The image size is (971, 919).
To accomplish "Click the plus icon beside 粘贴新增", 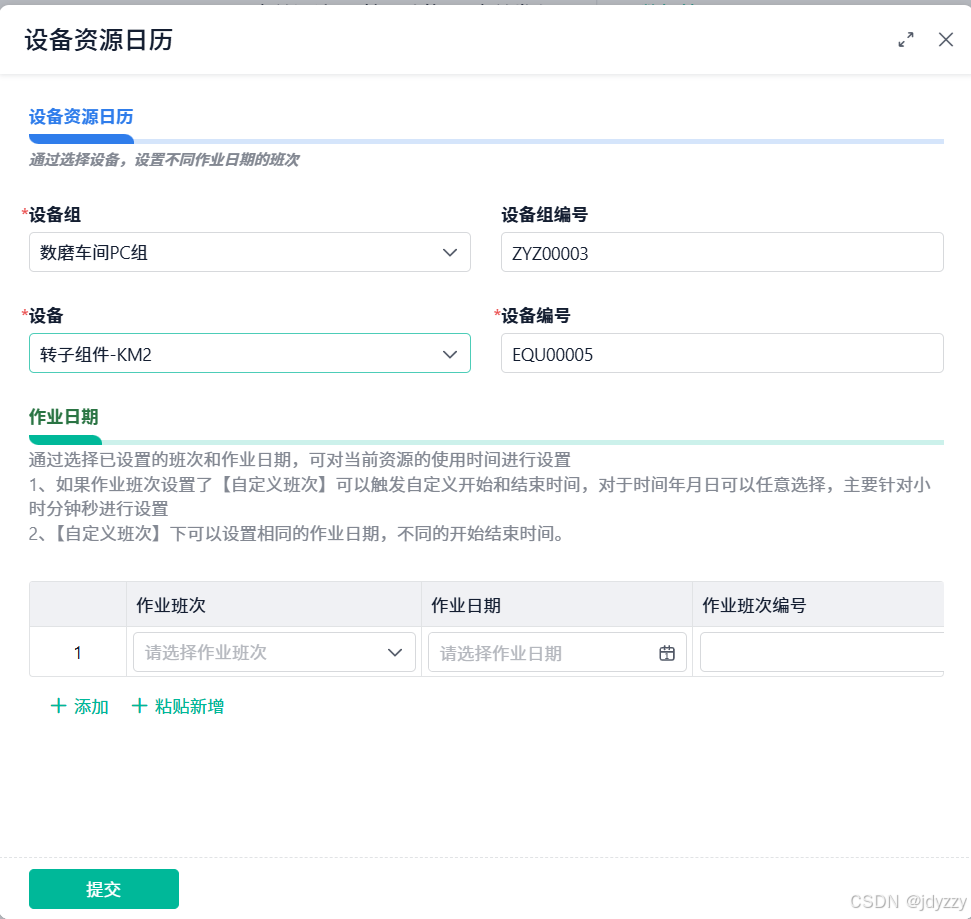I will coord(139,706).
